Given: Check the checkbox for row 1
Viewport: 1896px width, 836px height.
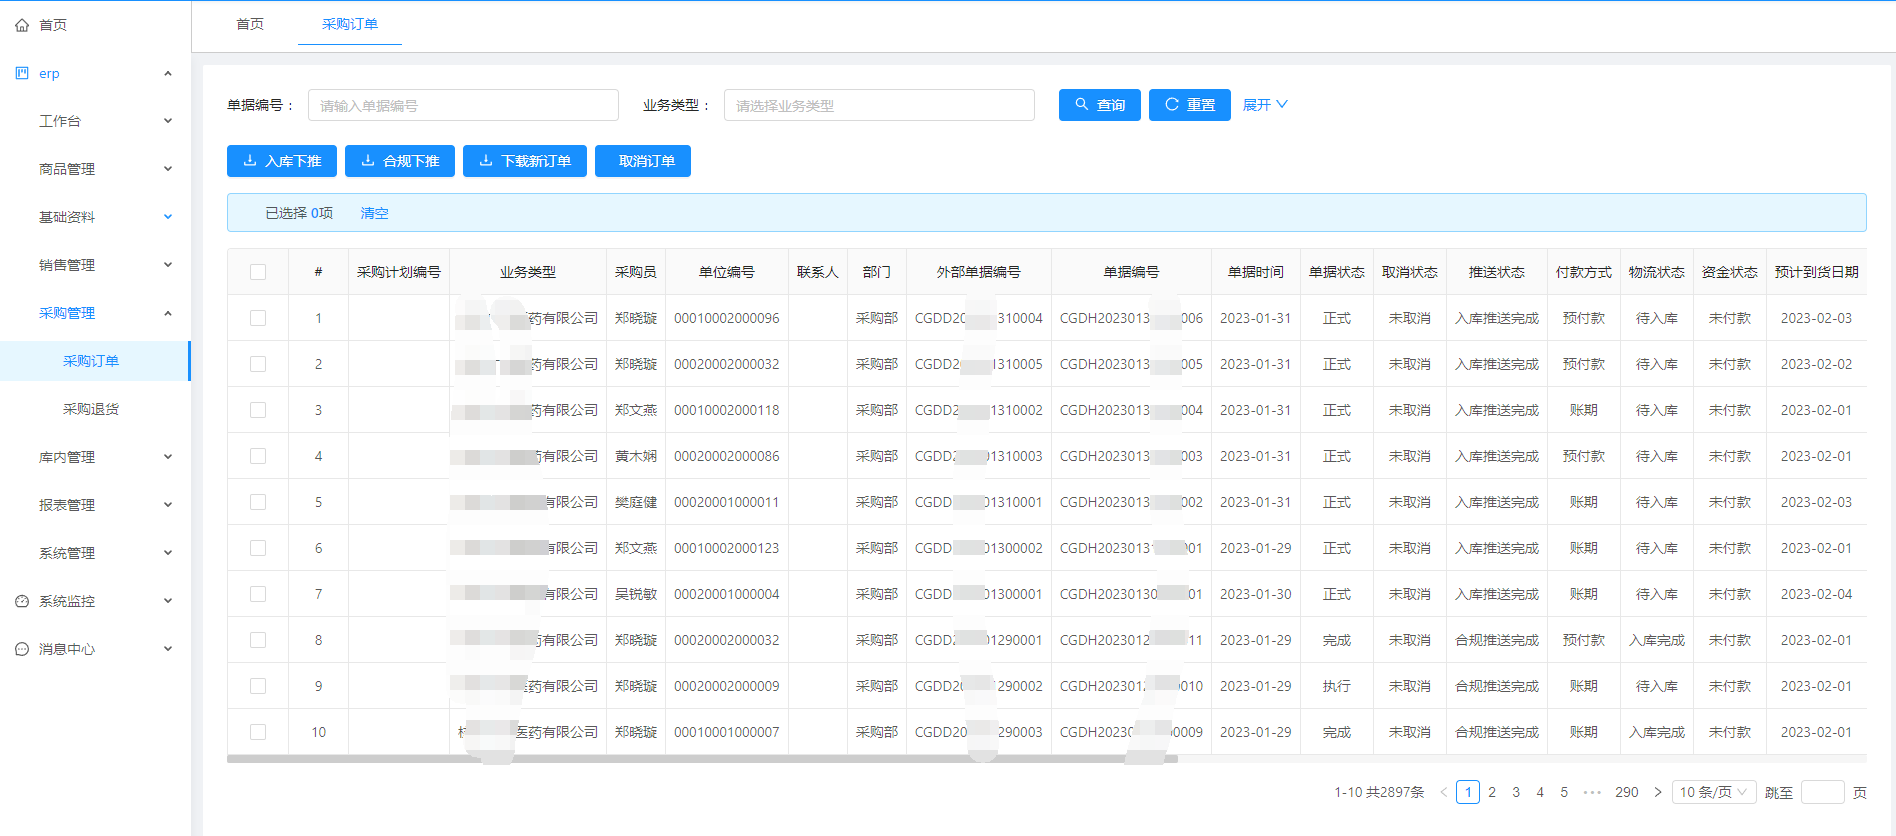Looking at the screenshot, I should pos(258,318).
